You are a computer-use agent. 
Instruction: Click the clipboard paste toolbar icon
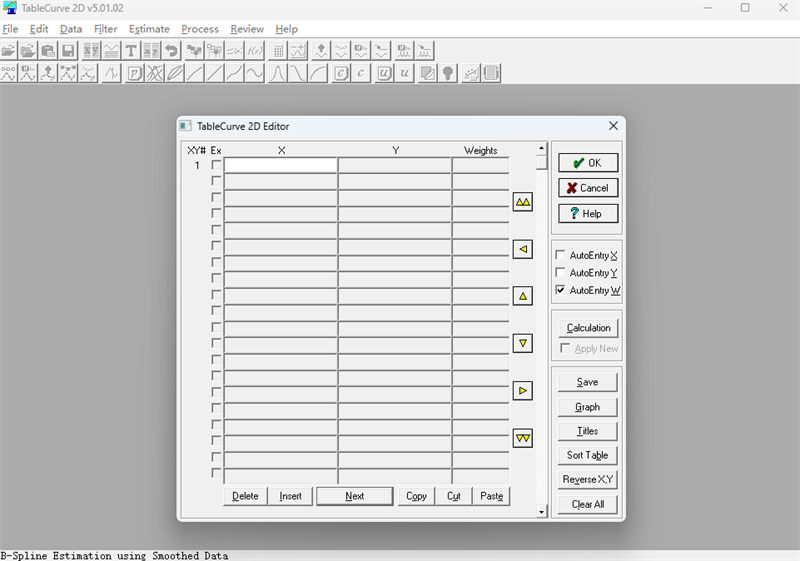[x=48, y=51]
